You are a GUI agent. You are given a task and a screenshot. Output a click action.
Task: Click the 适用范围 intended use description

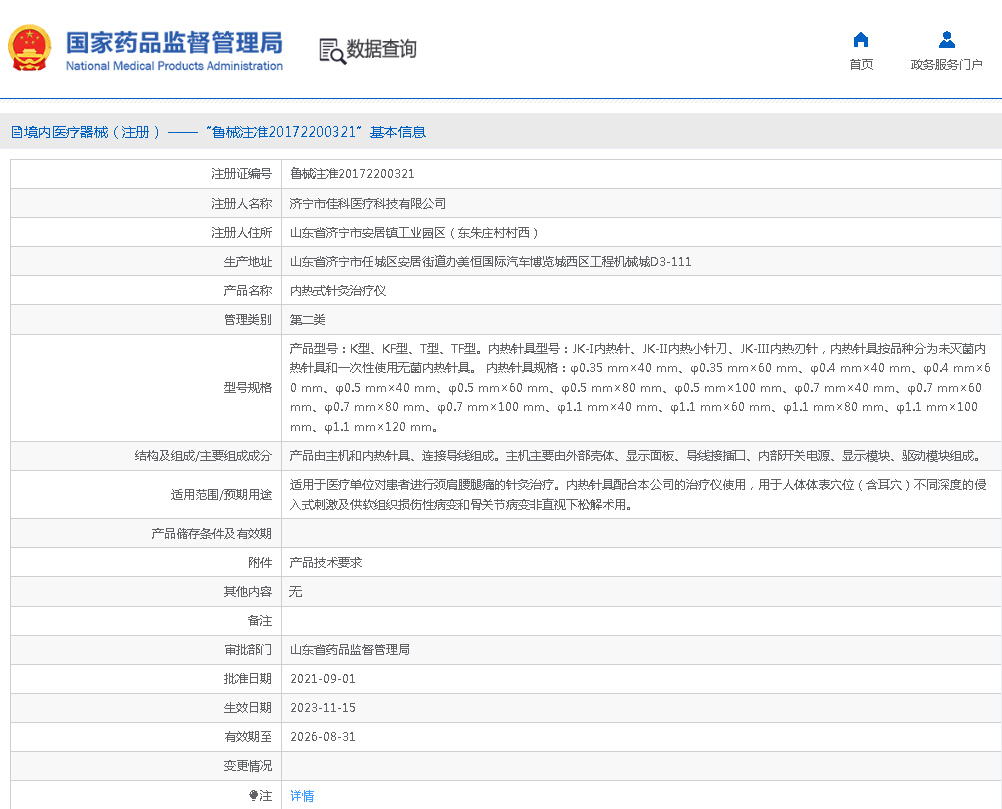(638, 495)
